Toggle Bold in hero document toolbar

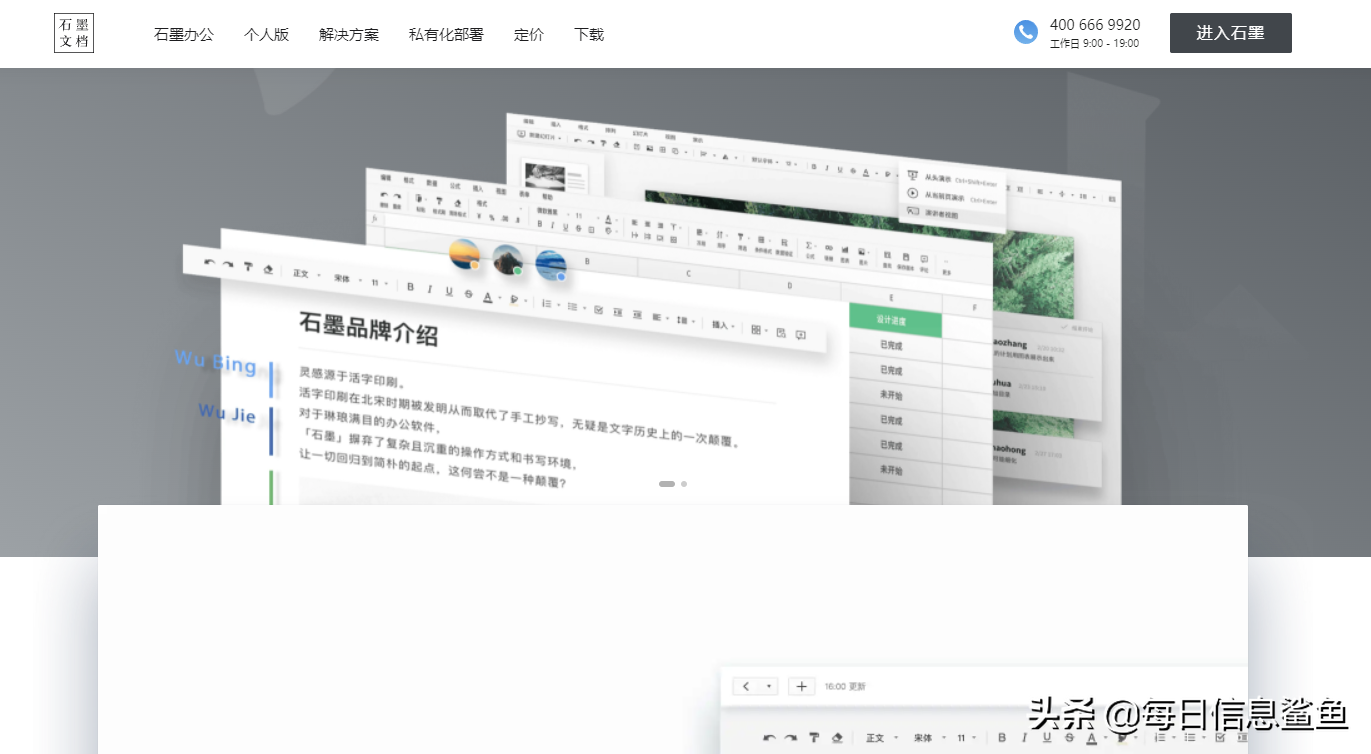pyautogui.click(x=410, y=287)
